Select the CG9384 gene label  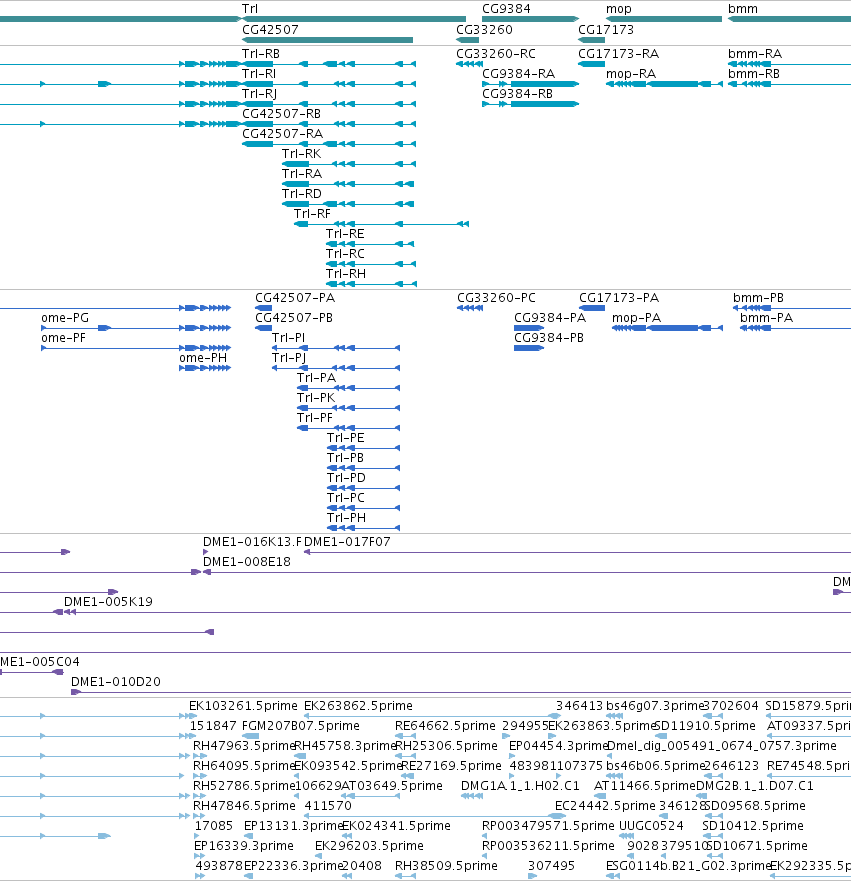(506, 9)
